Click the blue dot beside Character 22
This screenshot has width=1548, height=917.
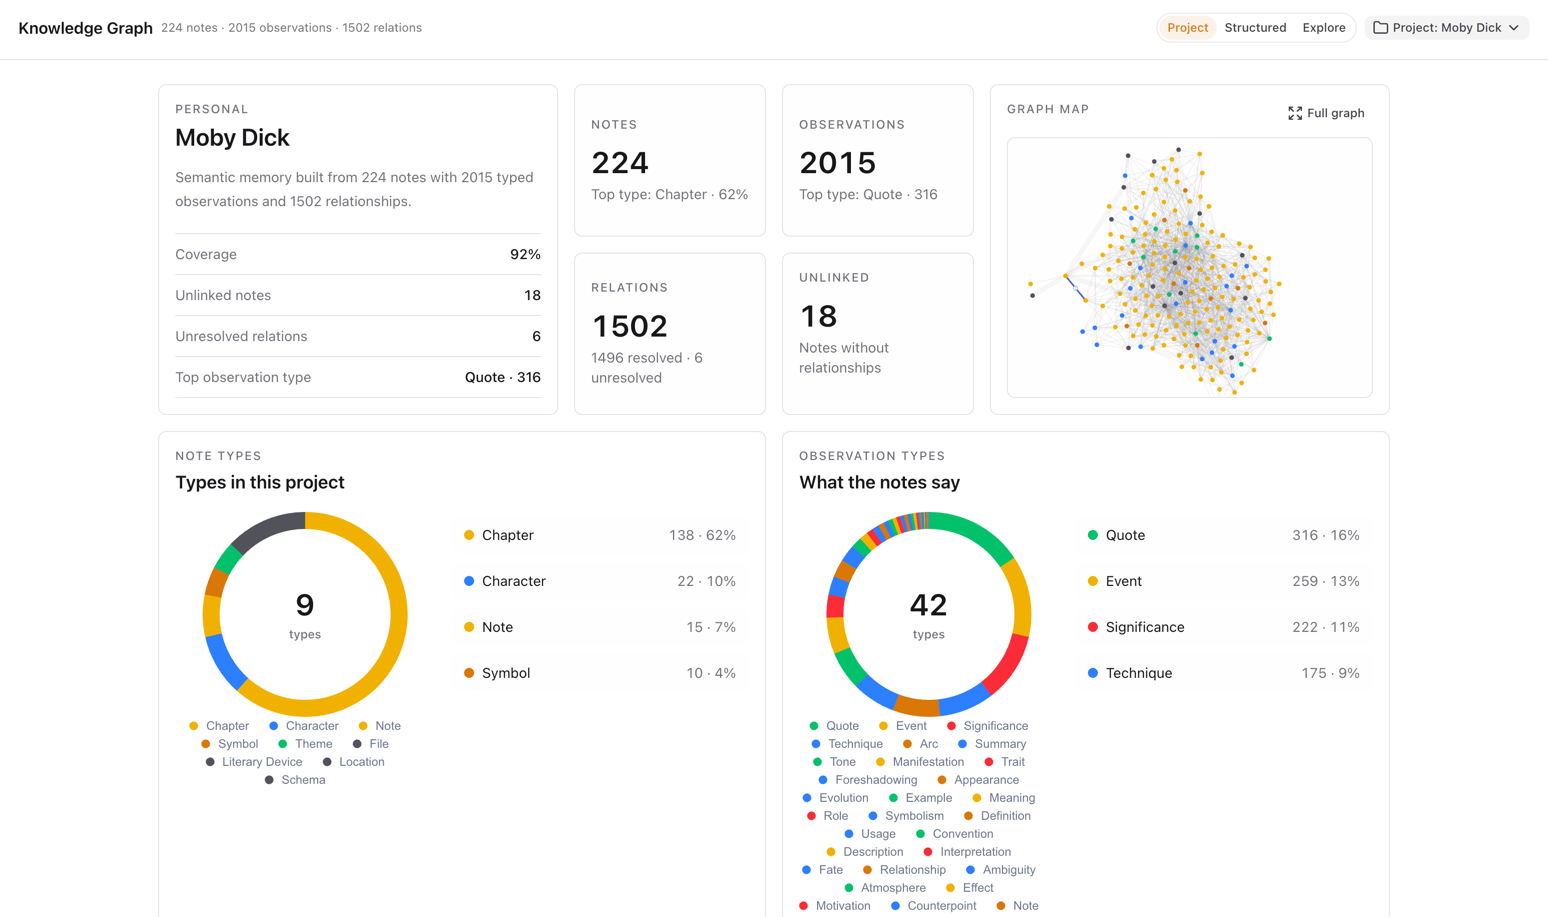pos(469,581)
